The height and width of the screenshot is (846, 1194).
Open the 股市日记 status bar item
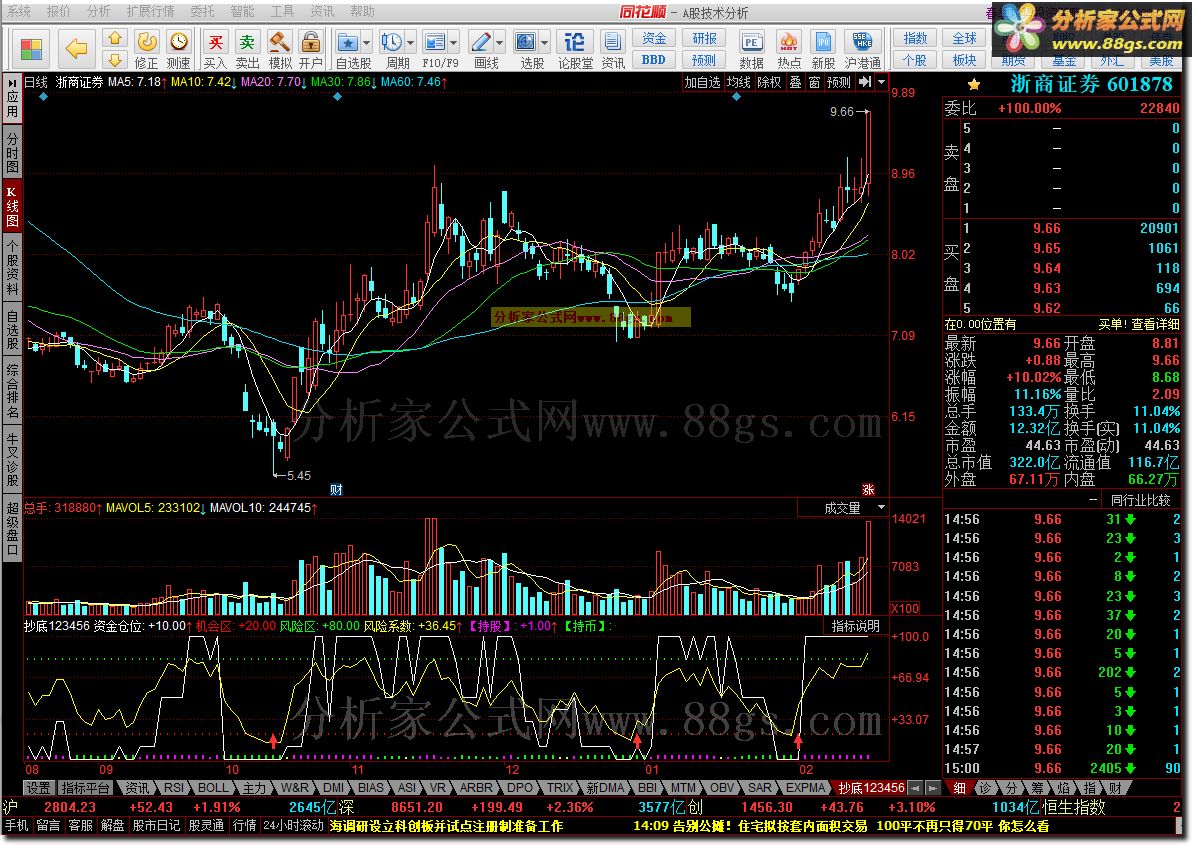click(156, 825)
